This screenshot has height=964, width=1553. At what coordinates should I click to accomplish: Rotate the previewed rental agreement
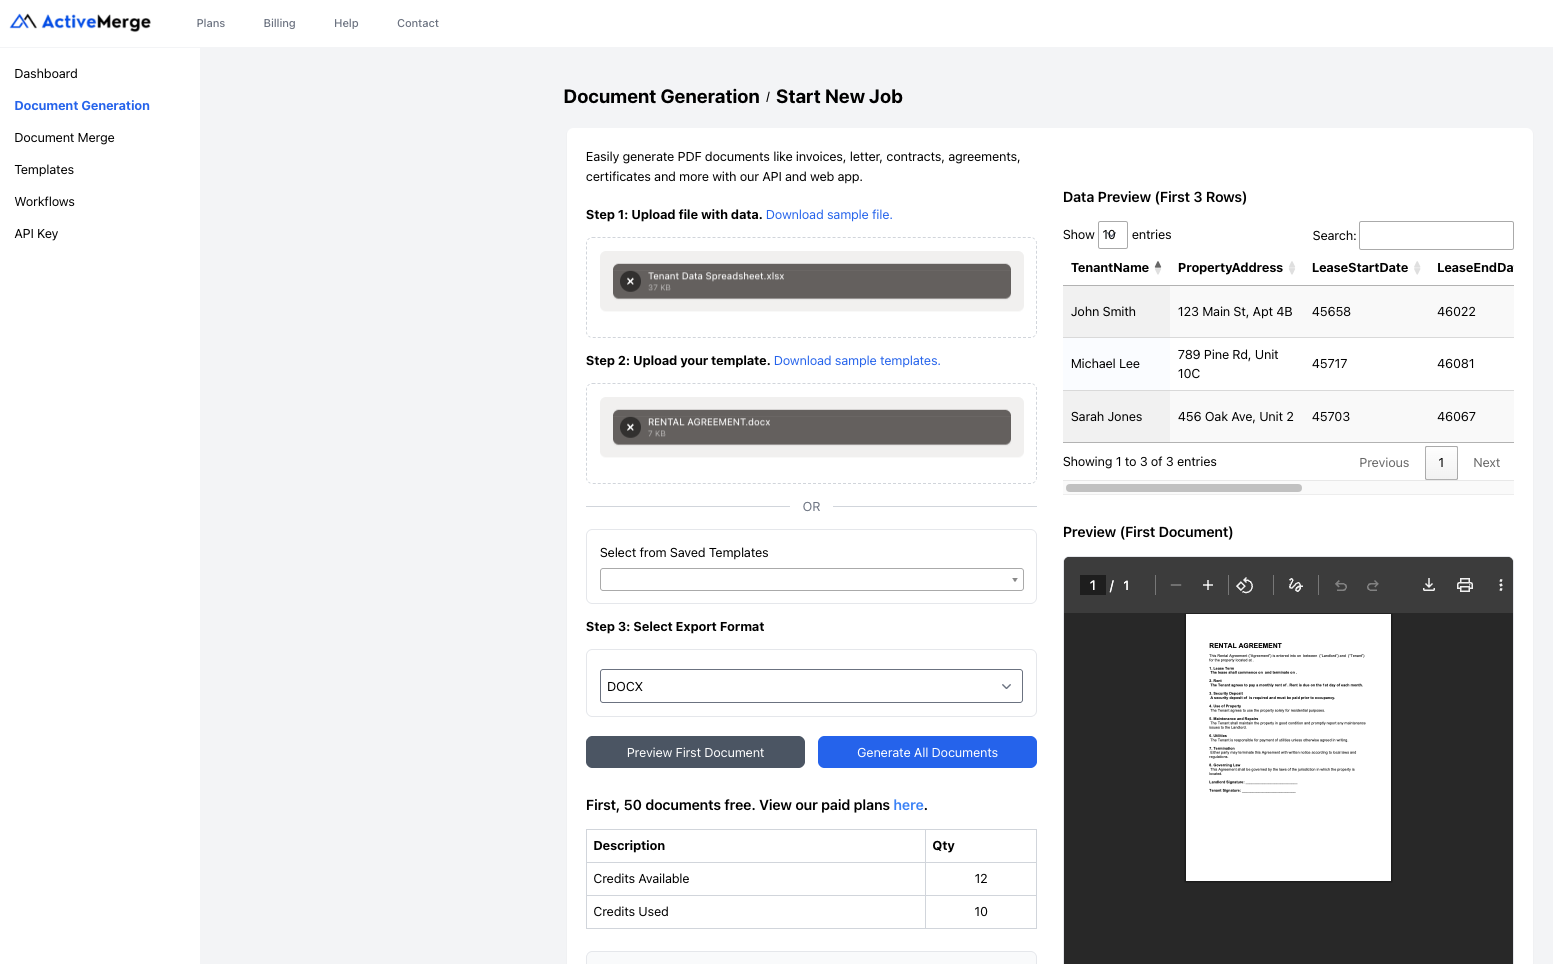coord(1246,585)
